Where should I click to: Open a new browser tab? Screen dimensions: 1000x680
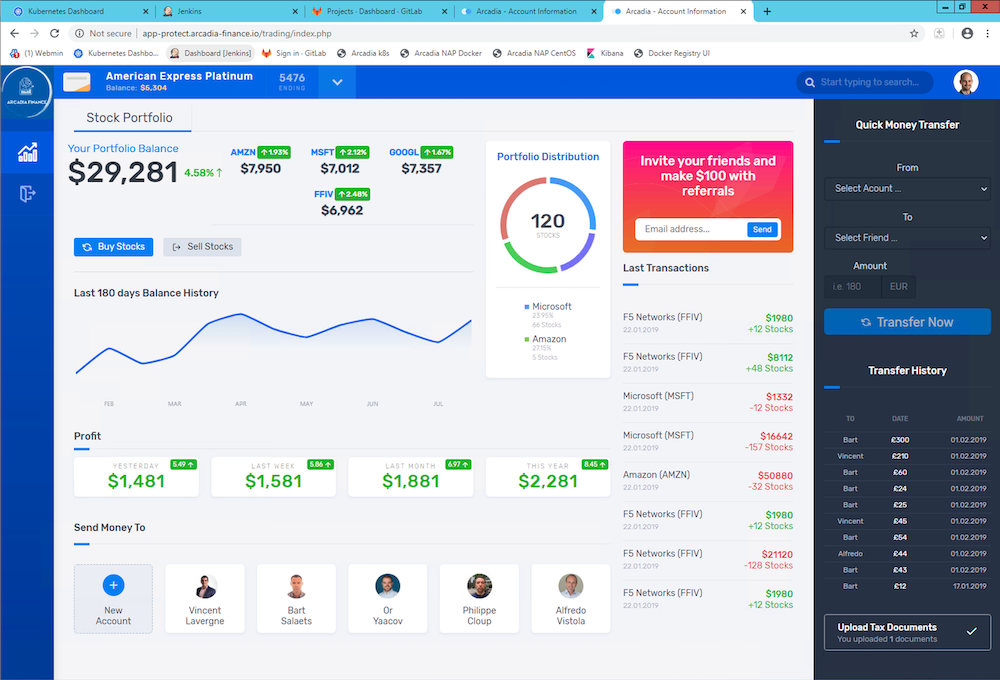coord(767,11)
